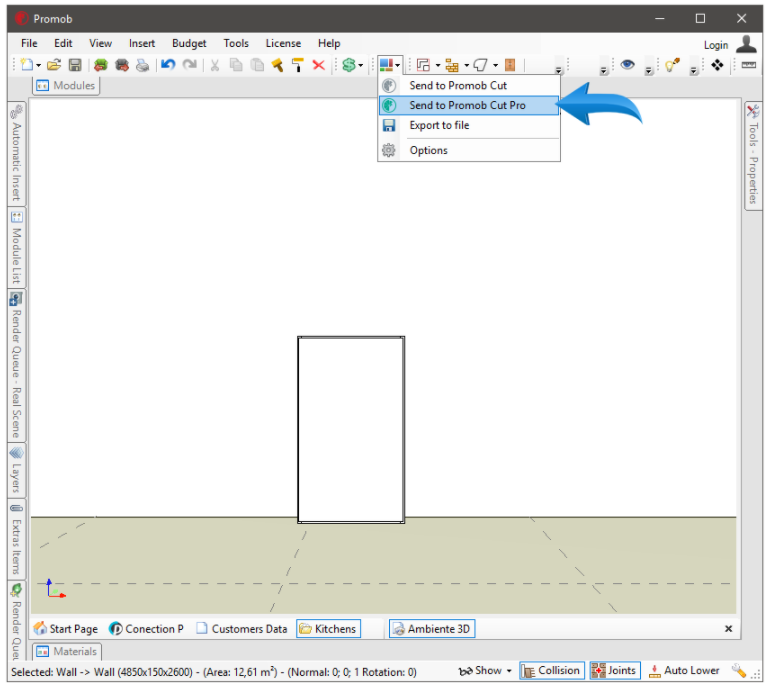Open the License menu

(283, 43)
